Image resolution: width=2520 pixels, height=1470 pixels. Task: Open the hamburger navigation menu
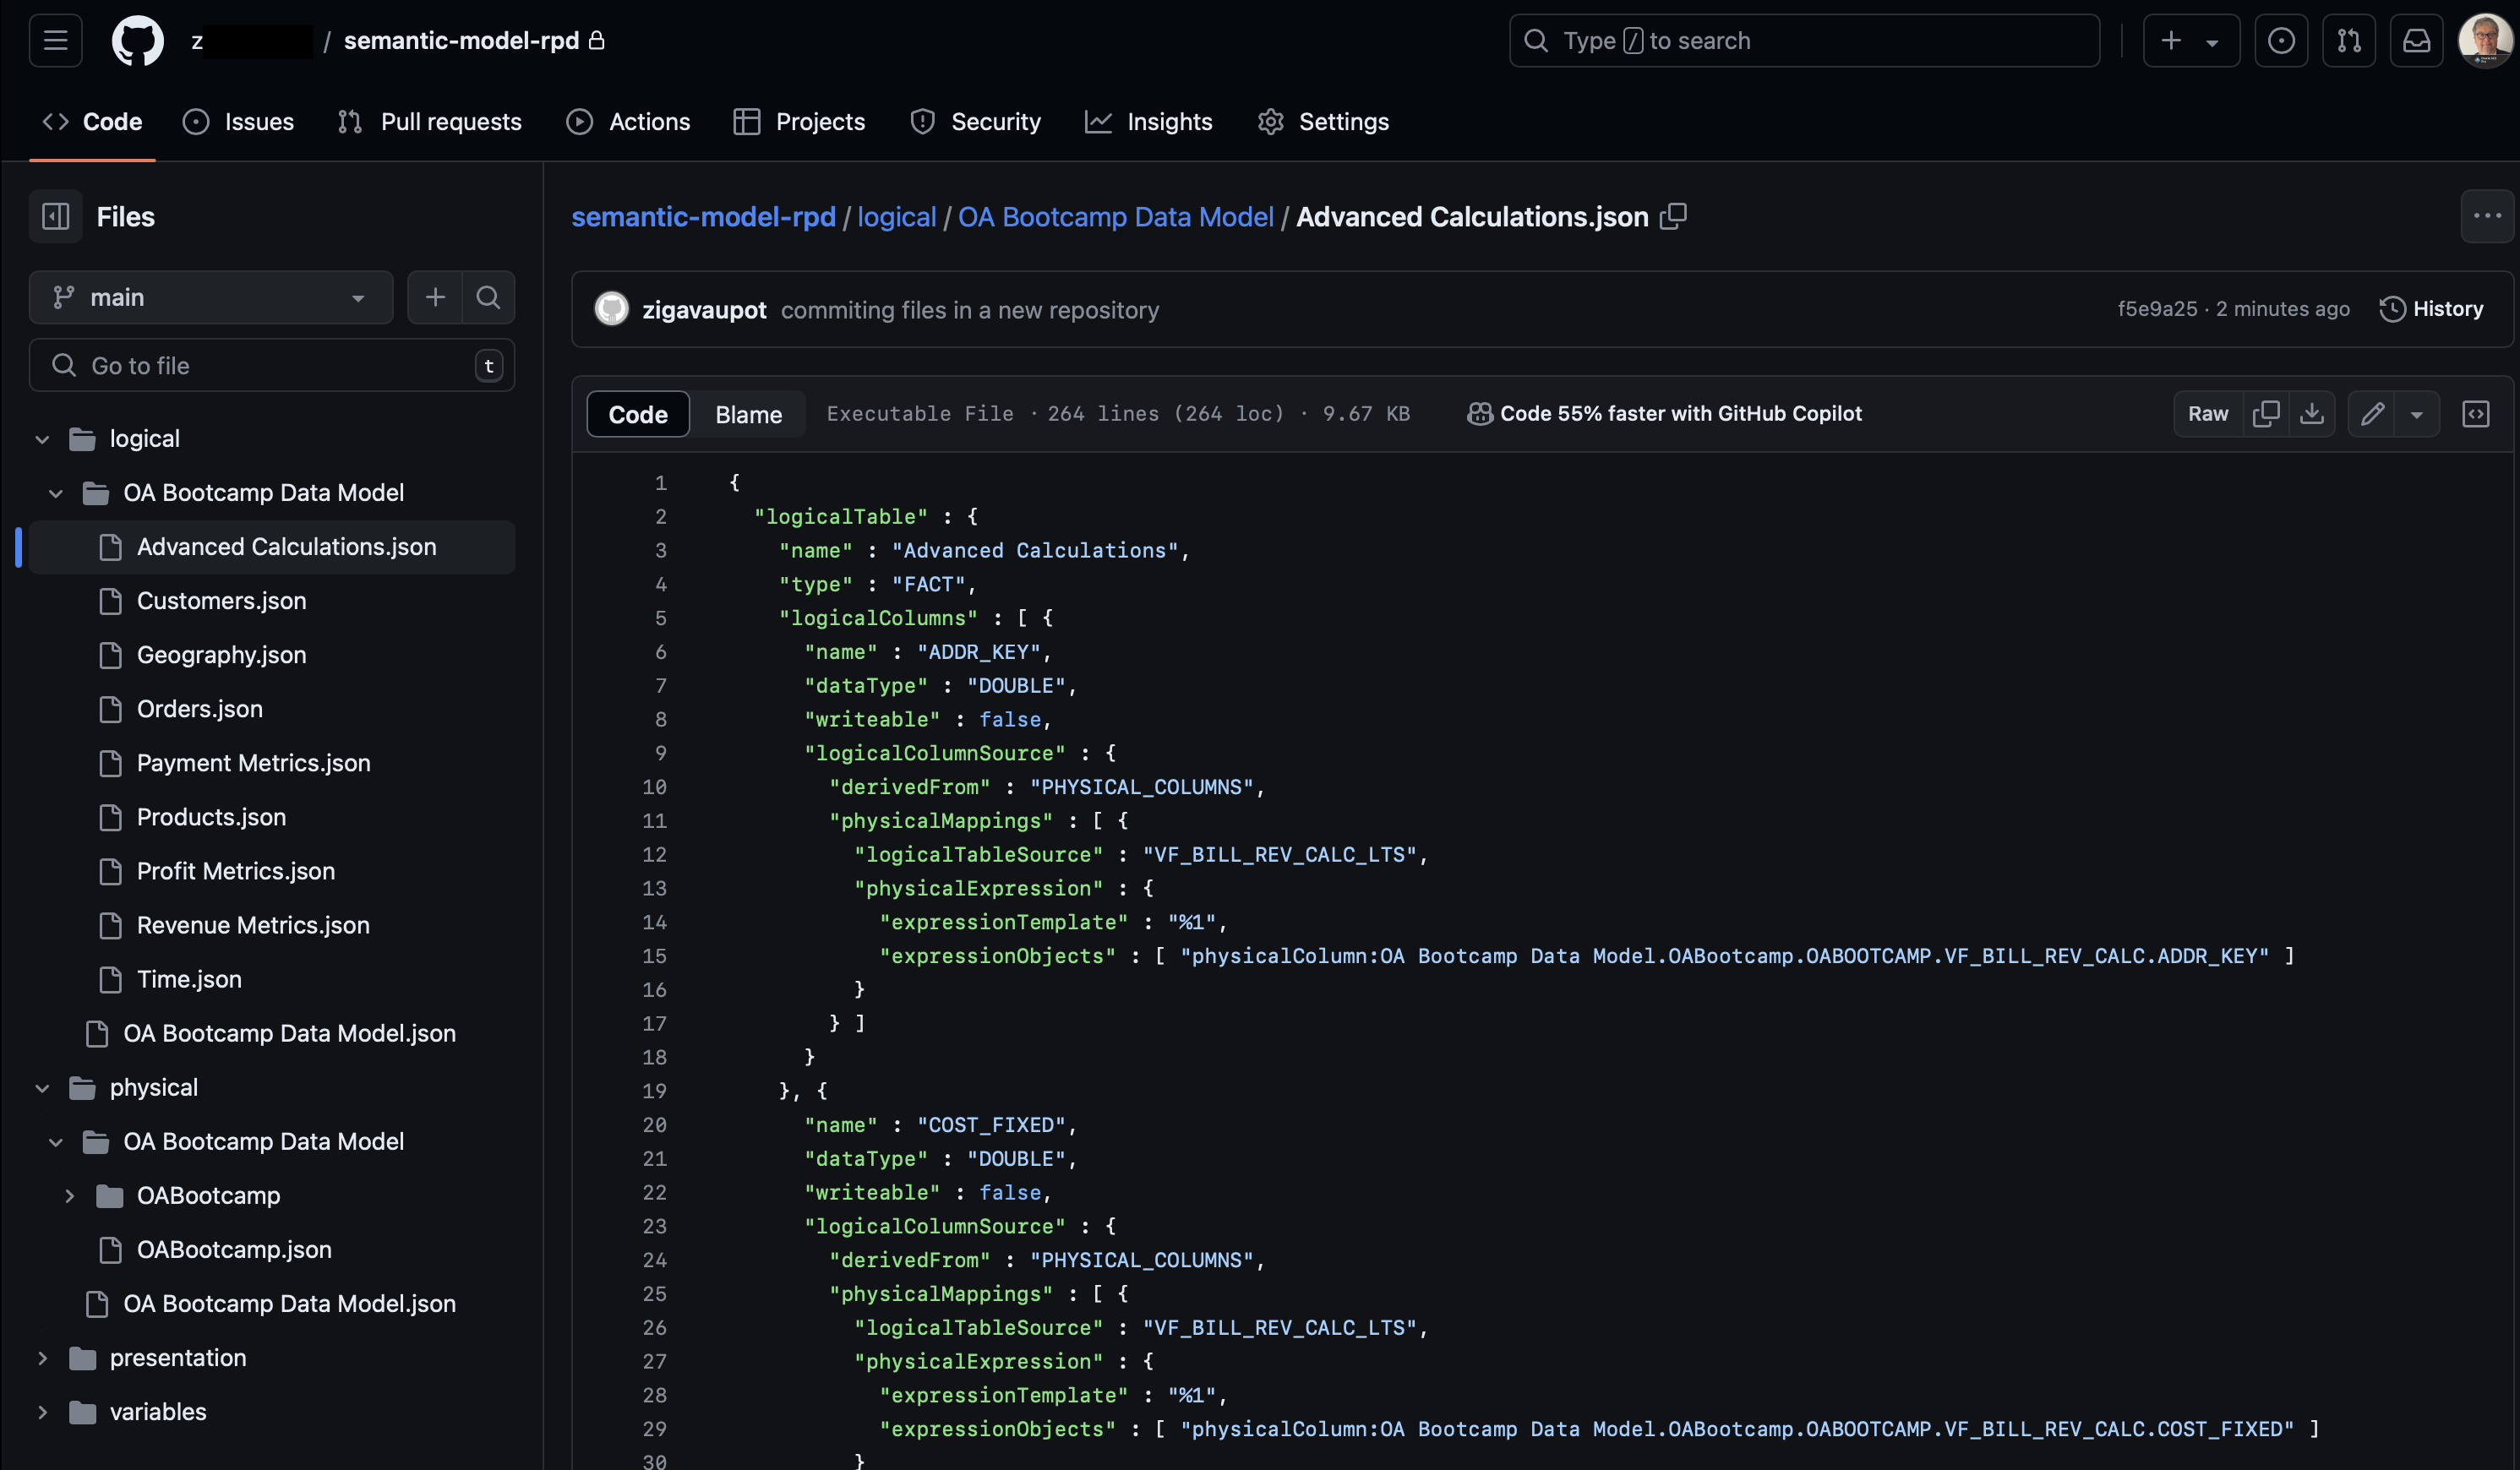pyautogui.click(x=56, y=41)
